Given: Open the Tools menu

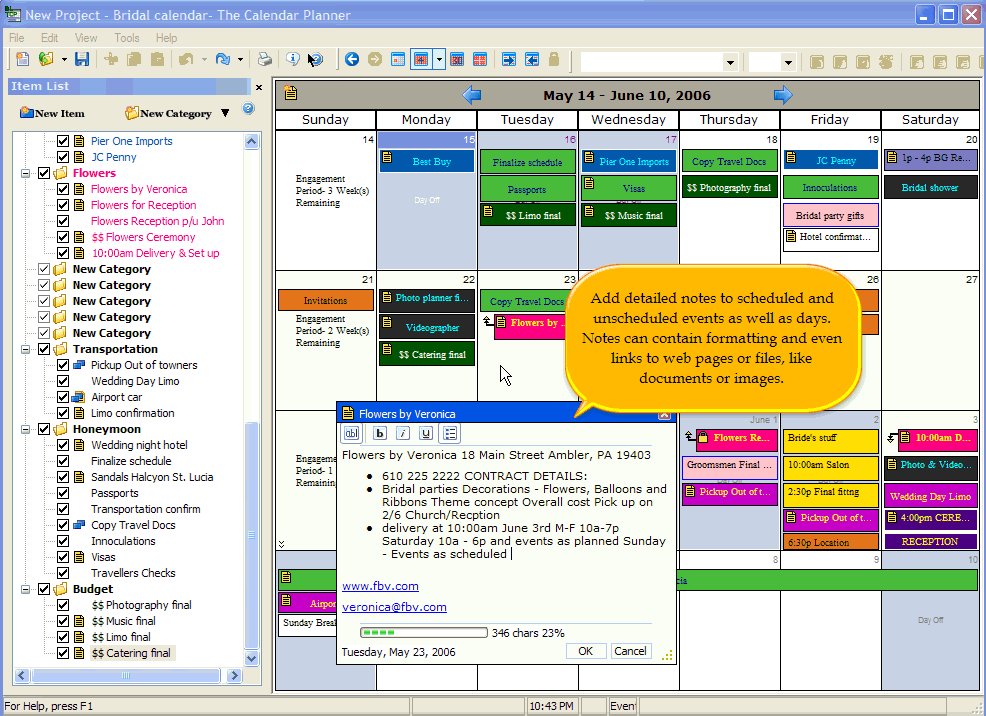Looking at the screenshot, I should click(x=127, y=38).
